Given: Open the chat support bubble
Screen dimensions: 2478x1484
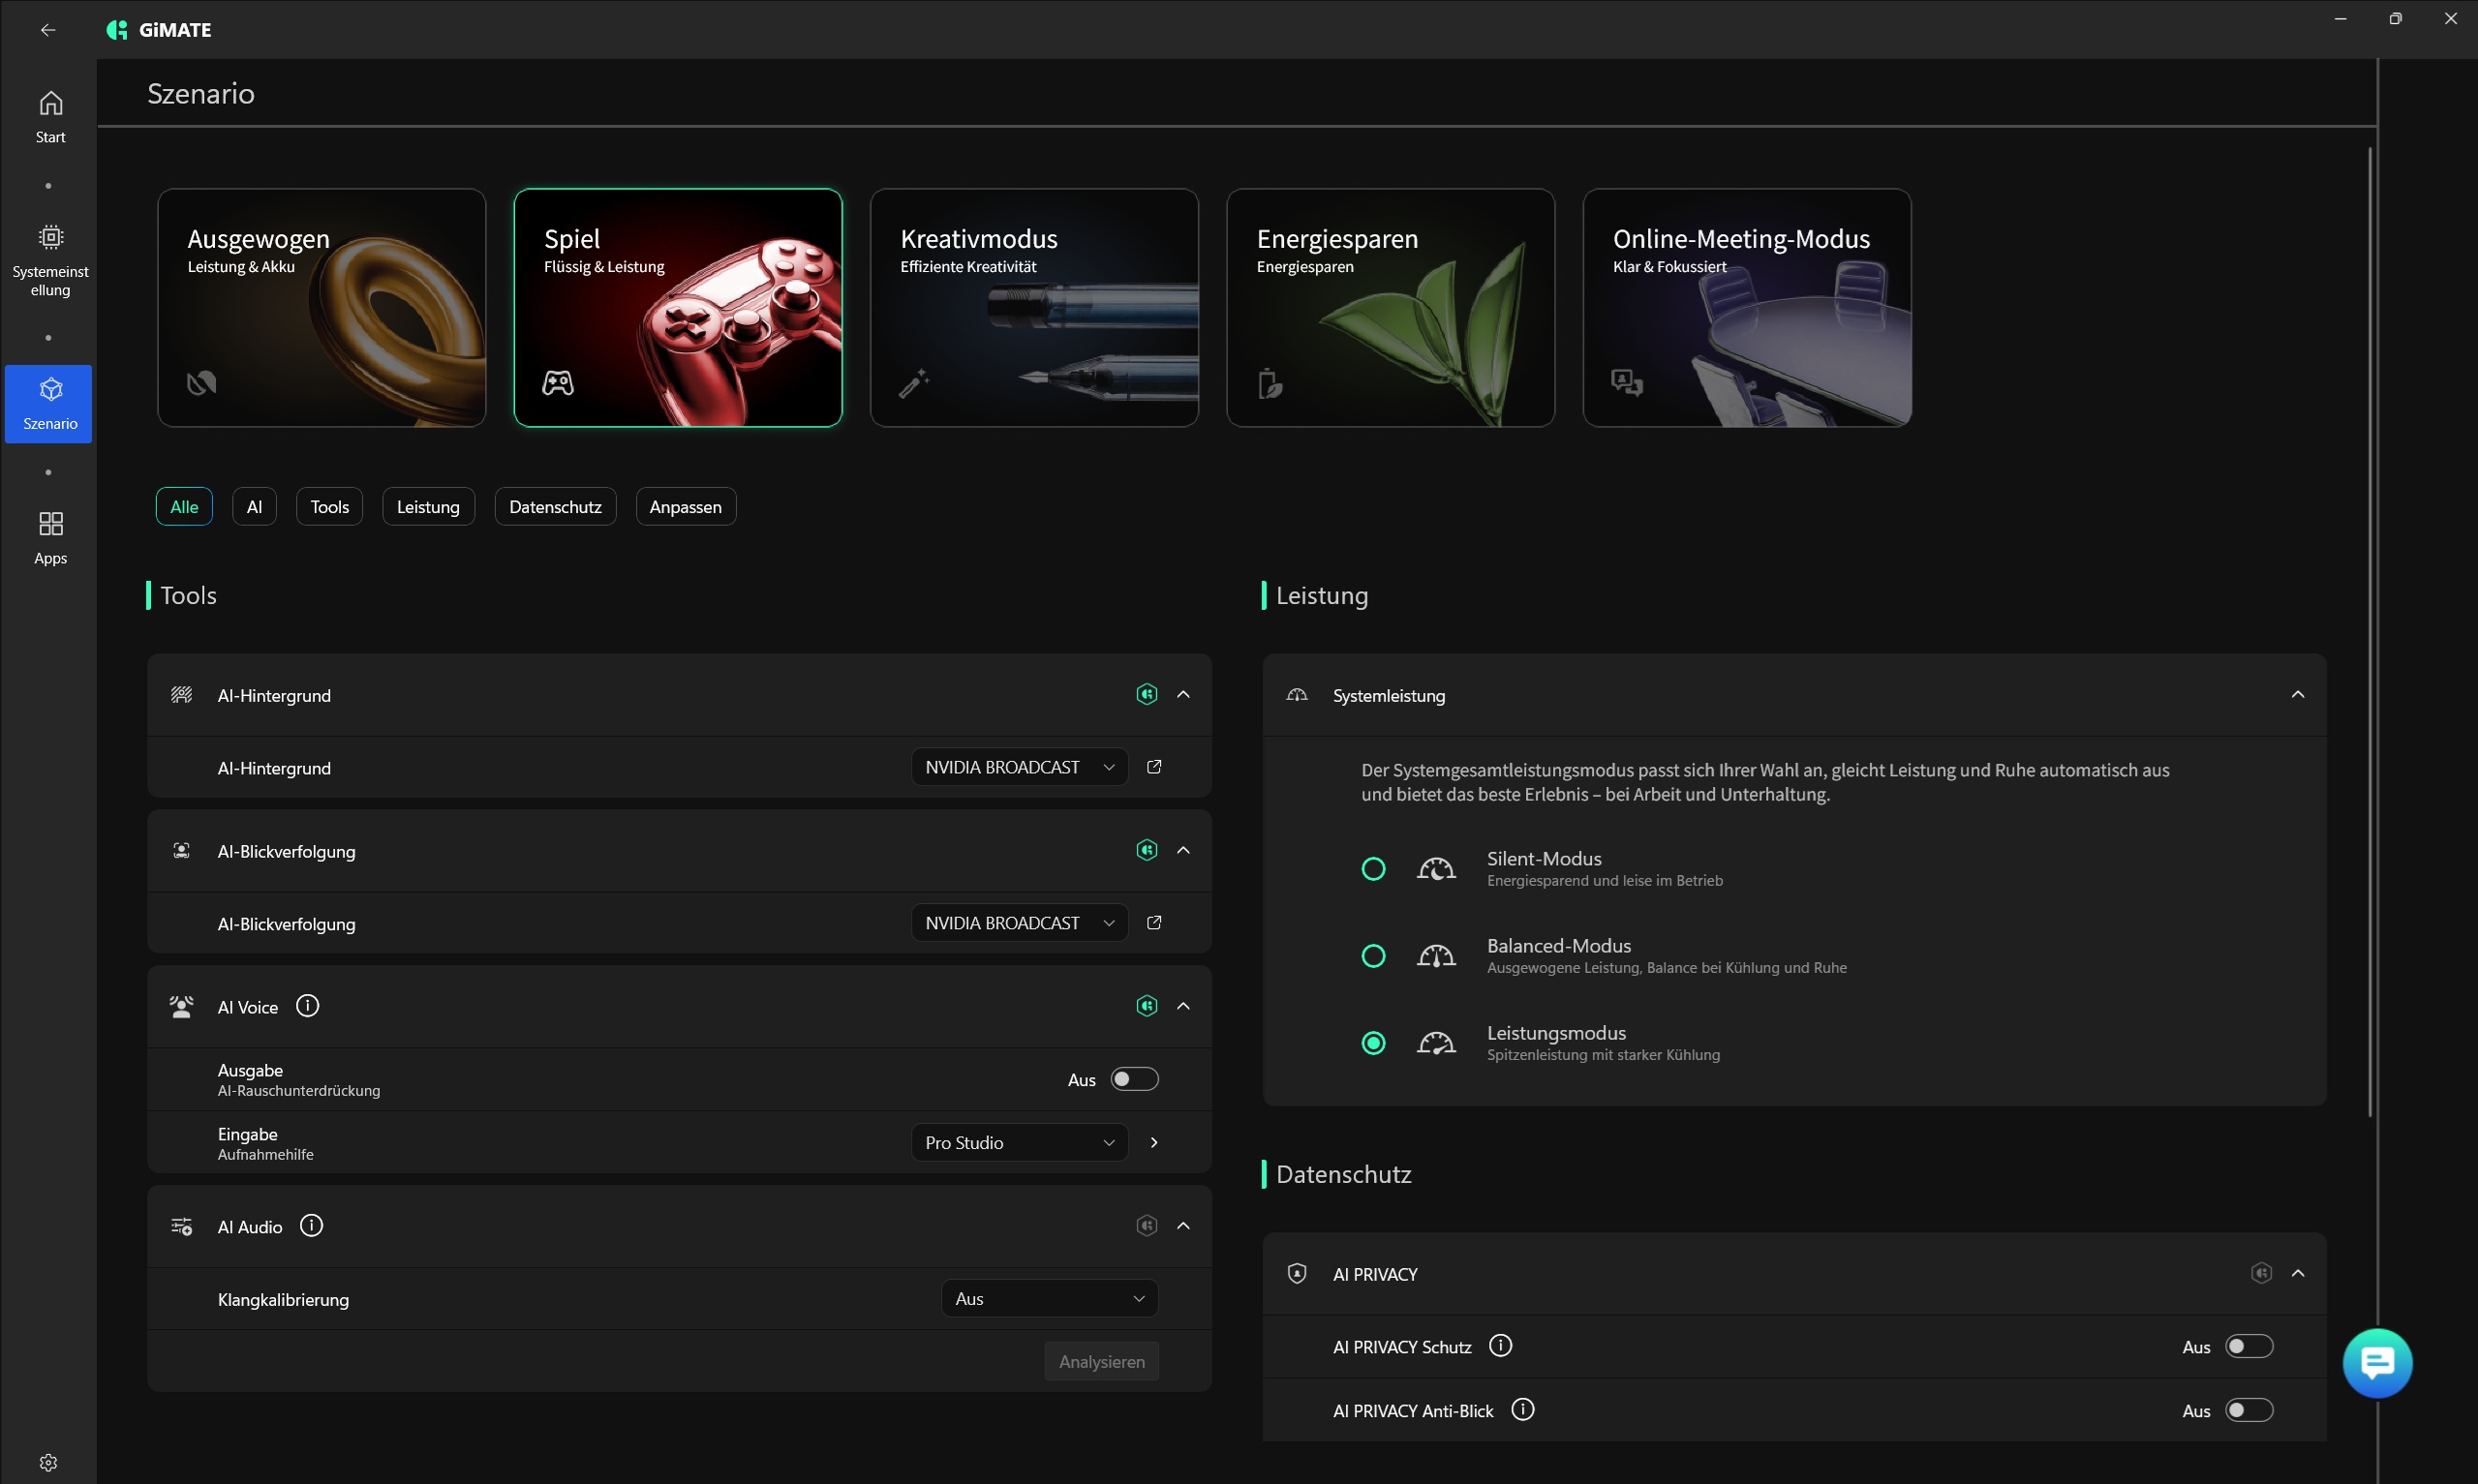Looking at the screenshot, I should [x=2376, y=1362].
